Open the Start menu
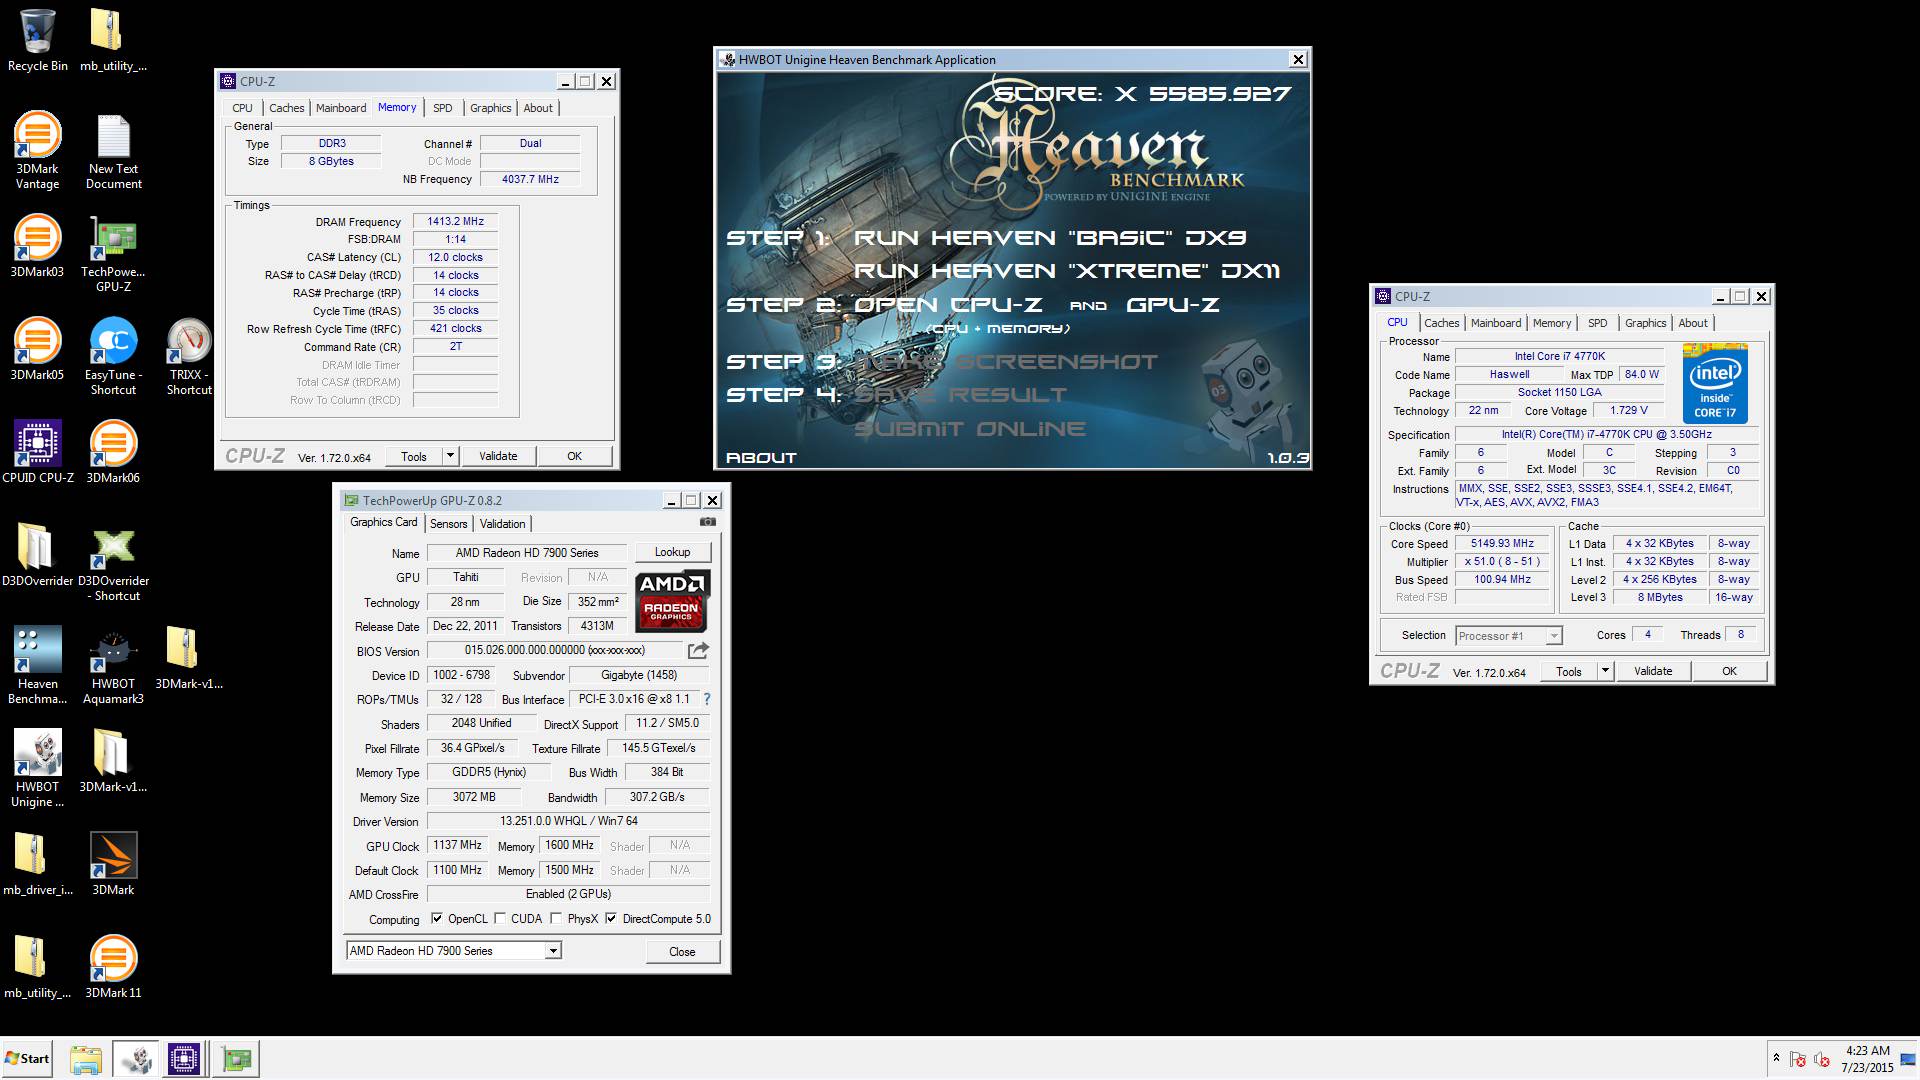Viewport: 1920px width, 1080px height. click(27, 1059)
